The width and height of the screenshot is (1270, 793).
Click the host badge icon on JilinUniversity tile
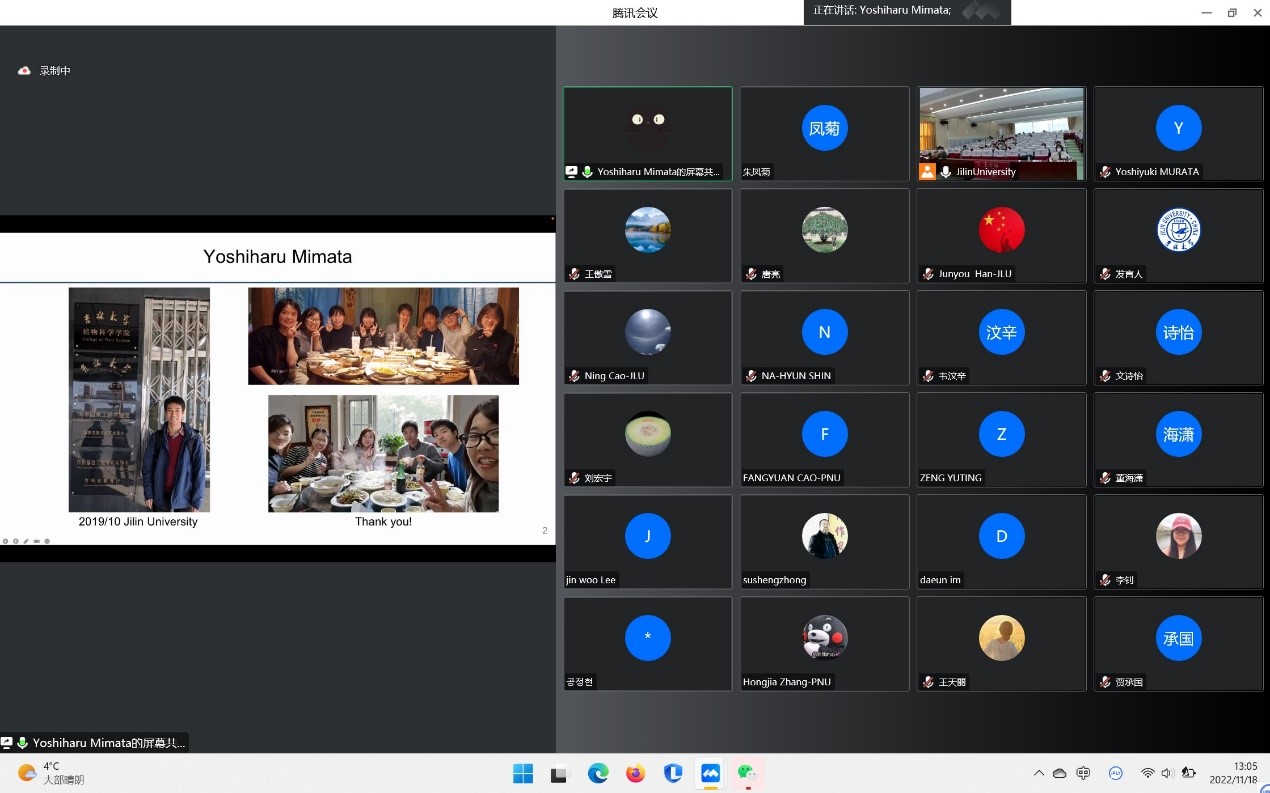927,172
